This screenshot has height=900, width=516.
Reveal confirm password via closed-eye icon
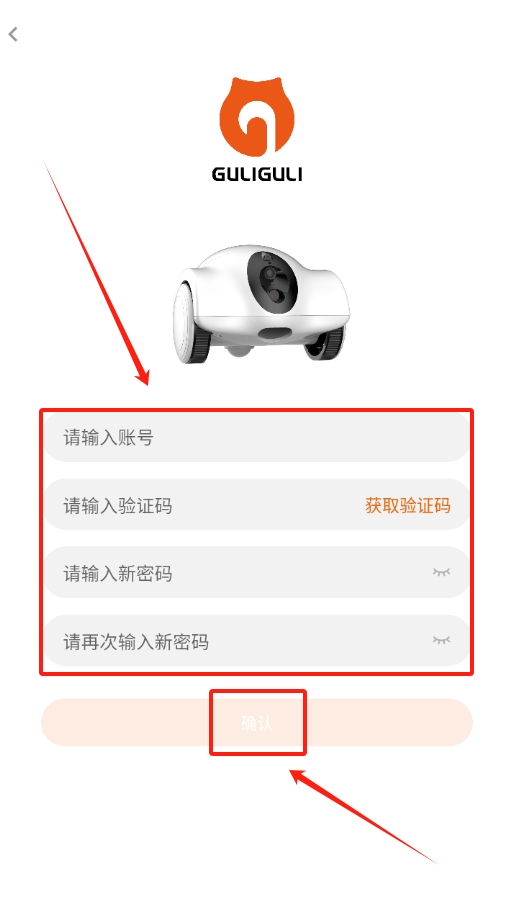(x=441, y=640)
